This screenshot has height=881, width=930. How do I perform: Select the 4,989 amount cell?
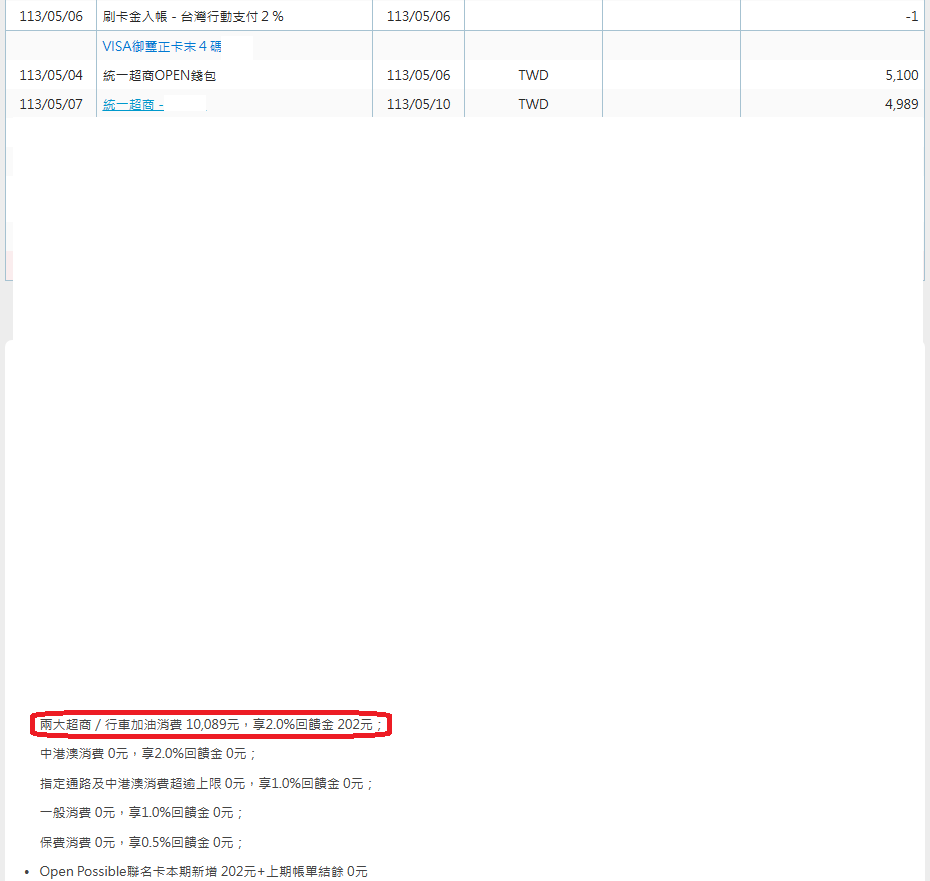(x=901, y=104)
